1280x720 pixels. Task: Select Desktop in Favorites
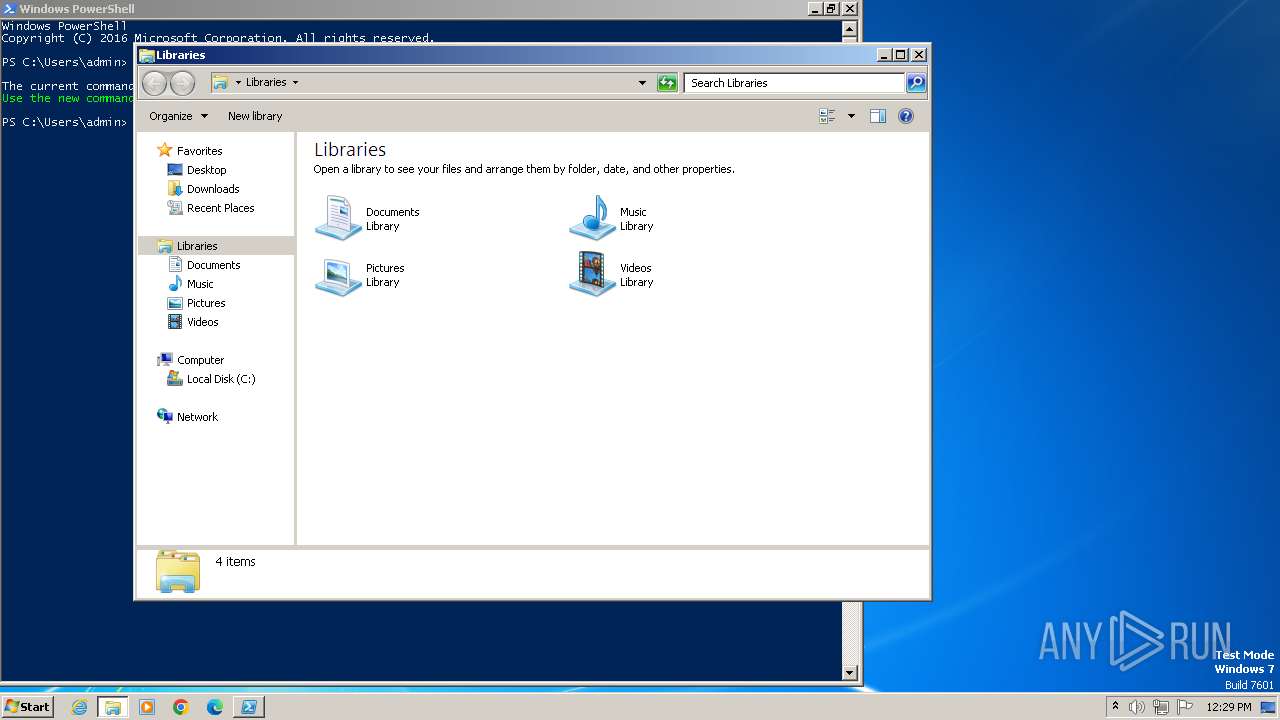206,170
